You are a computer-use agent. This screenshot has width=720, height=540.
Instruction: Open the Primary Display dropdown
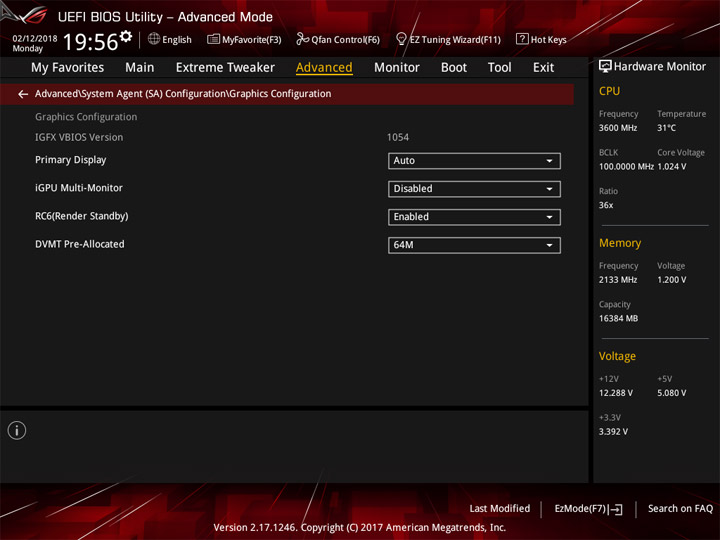[x=474, y=161]
